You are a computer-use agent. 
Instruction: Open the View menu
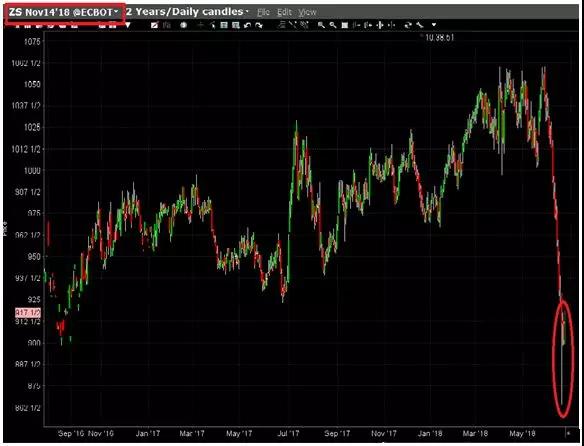(307, 12)
